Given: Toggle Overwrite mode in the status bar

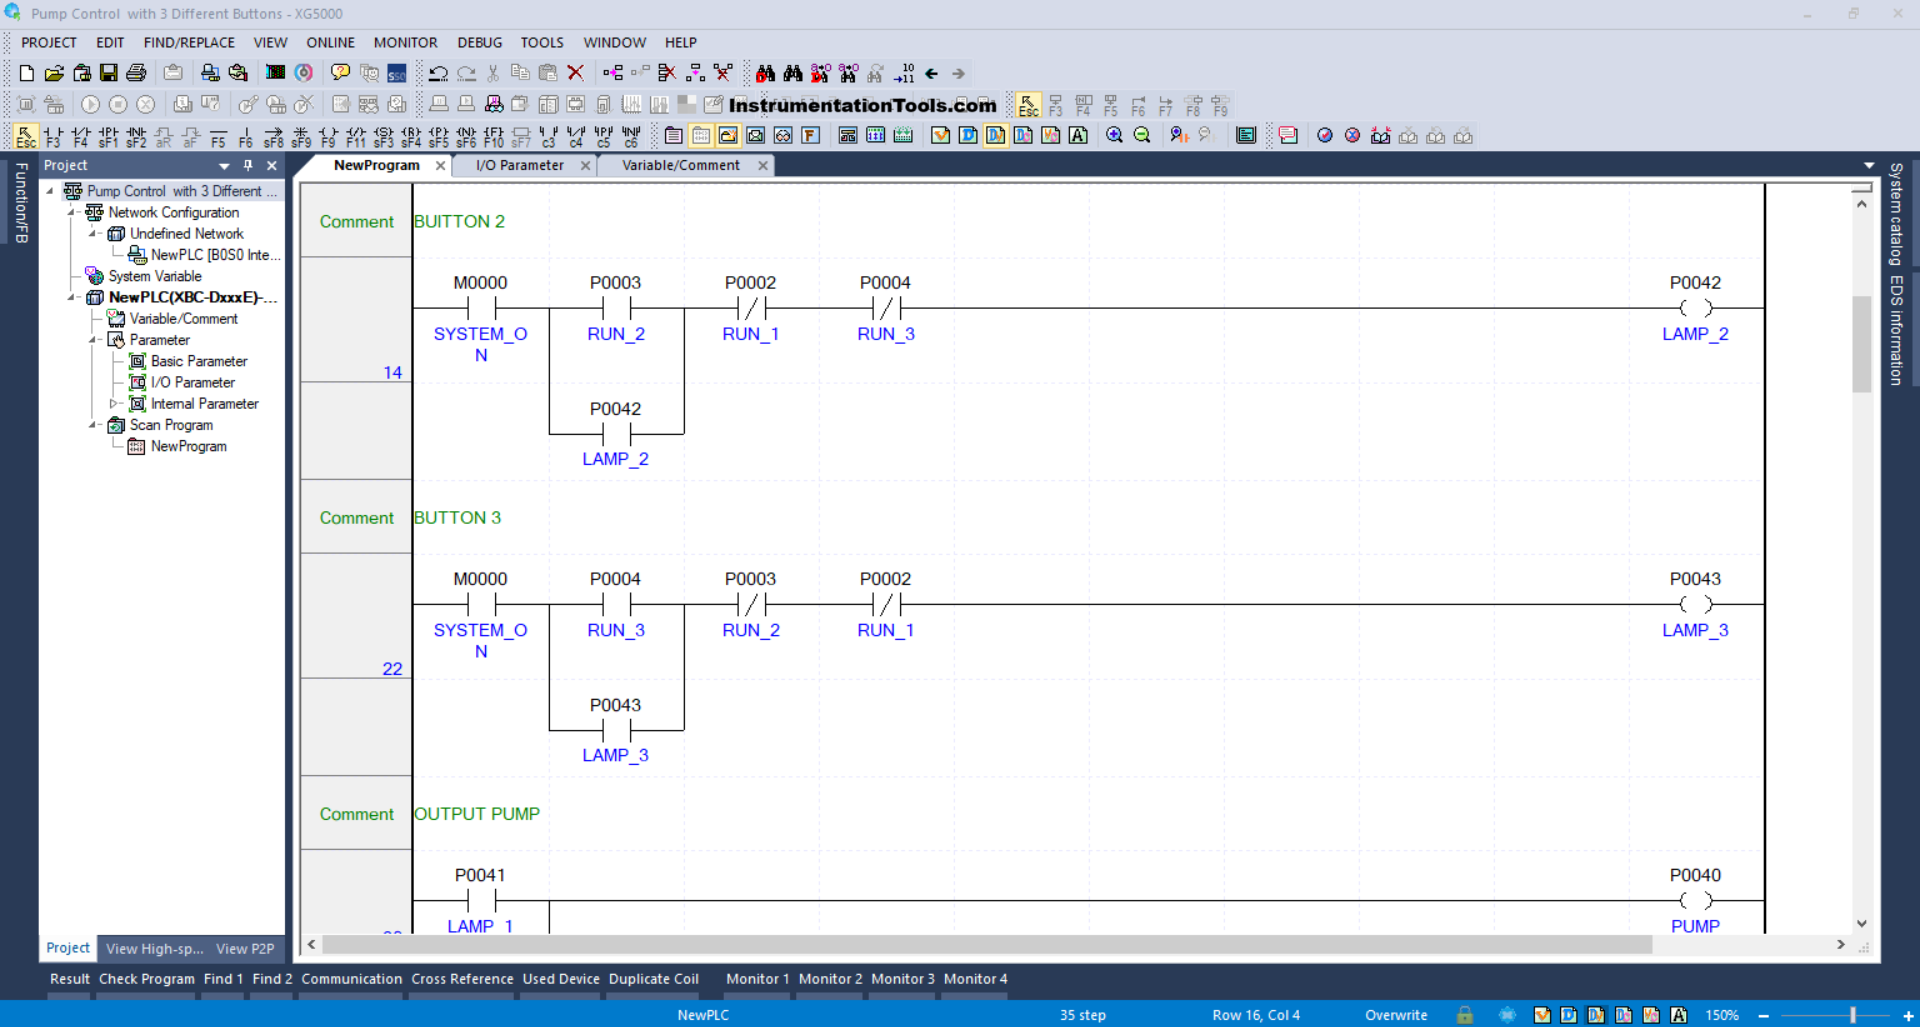Looking at the screenshot, I should [x=1396, y=1015].
